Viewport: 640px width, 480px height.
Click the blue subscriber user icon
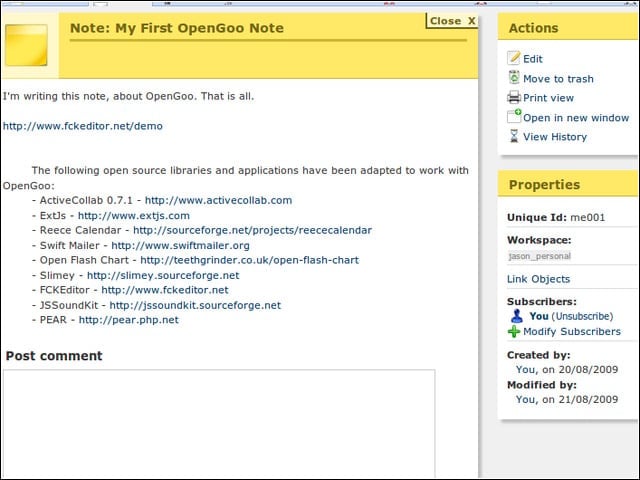point(516,316)
